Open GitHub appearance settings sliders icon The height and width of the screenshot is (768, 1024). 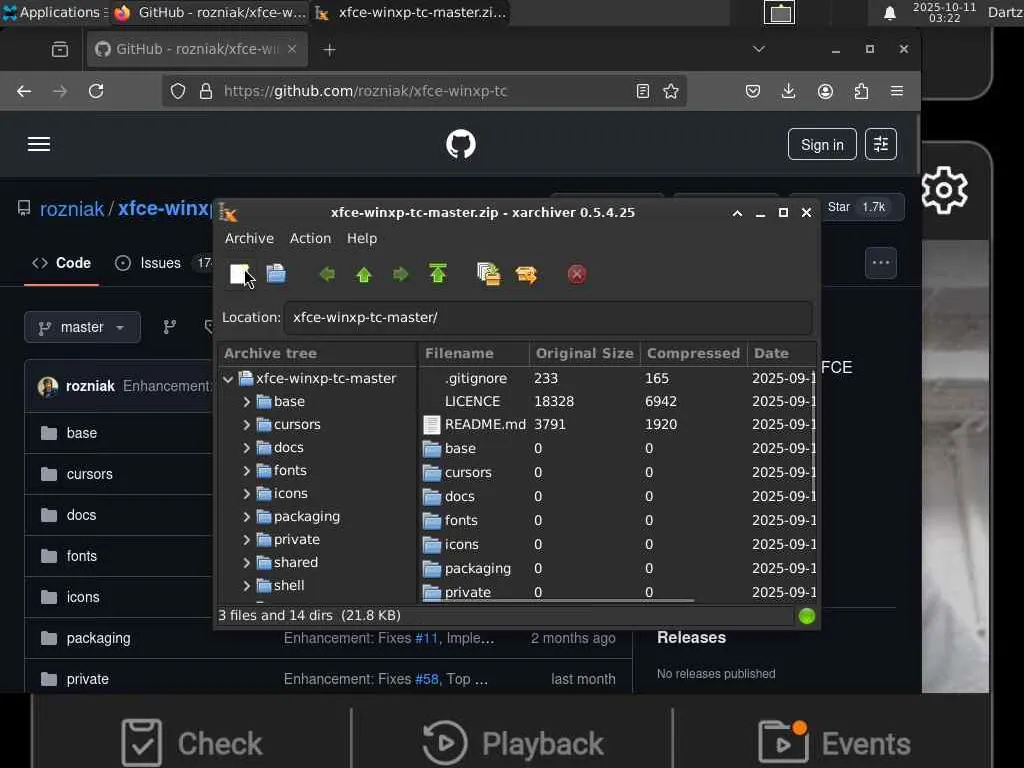click(x=881, y=144)
